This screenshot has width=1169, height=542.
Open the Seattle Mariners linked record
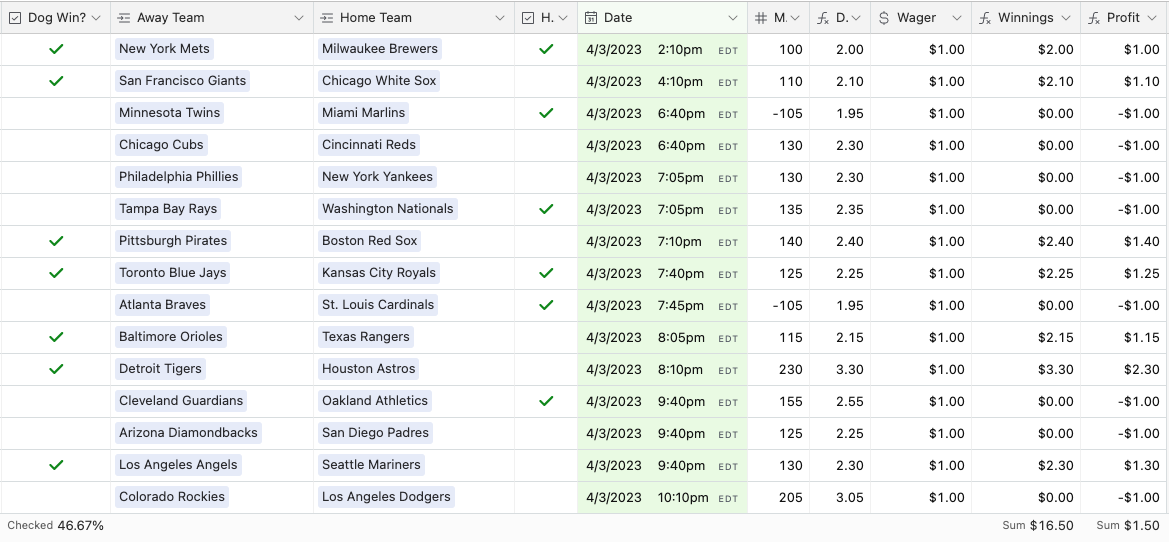tap(371, 465)
